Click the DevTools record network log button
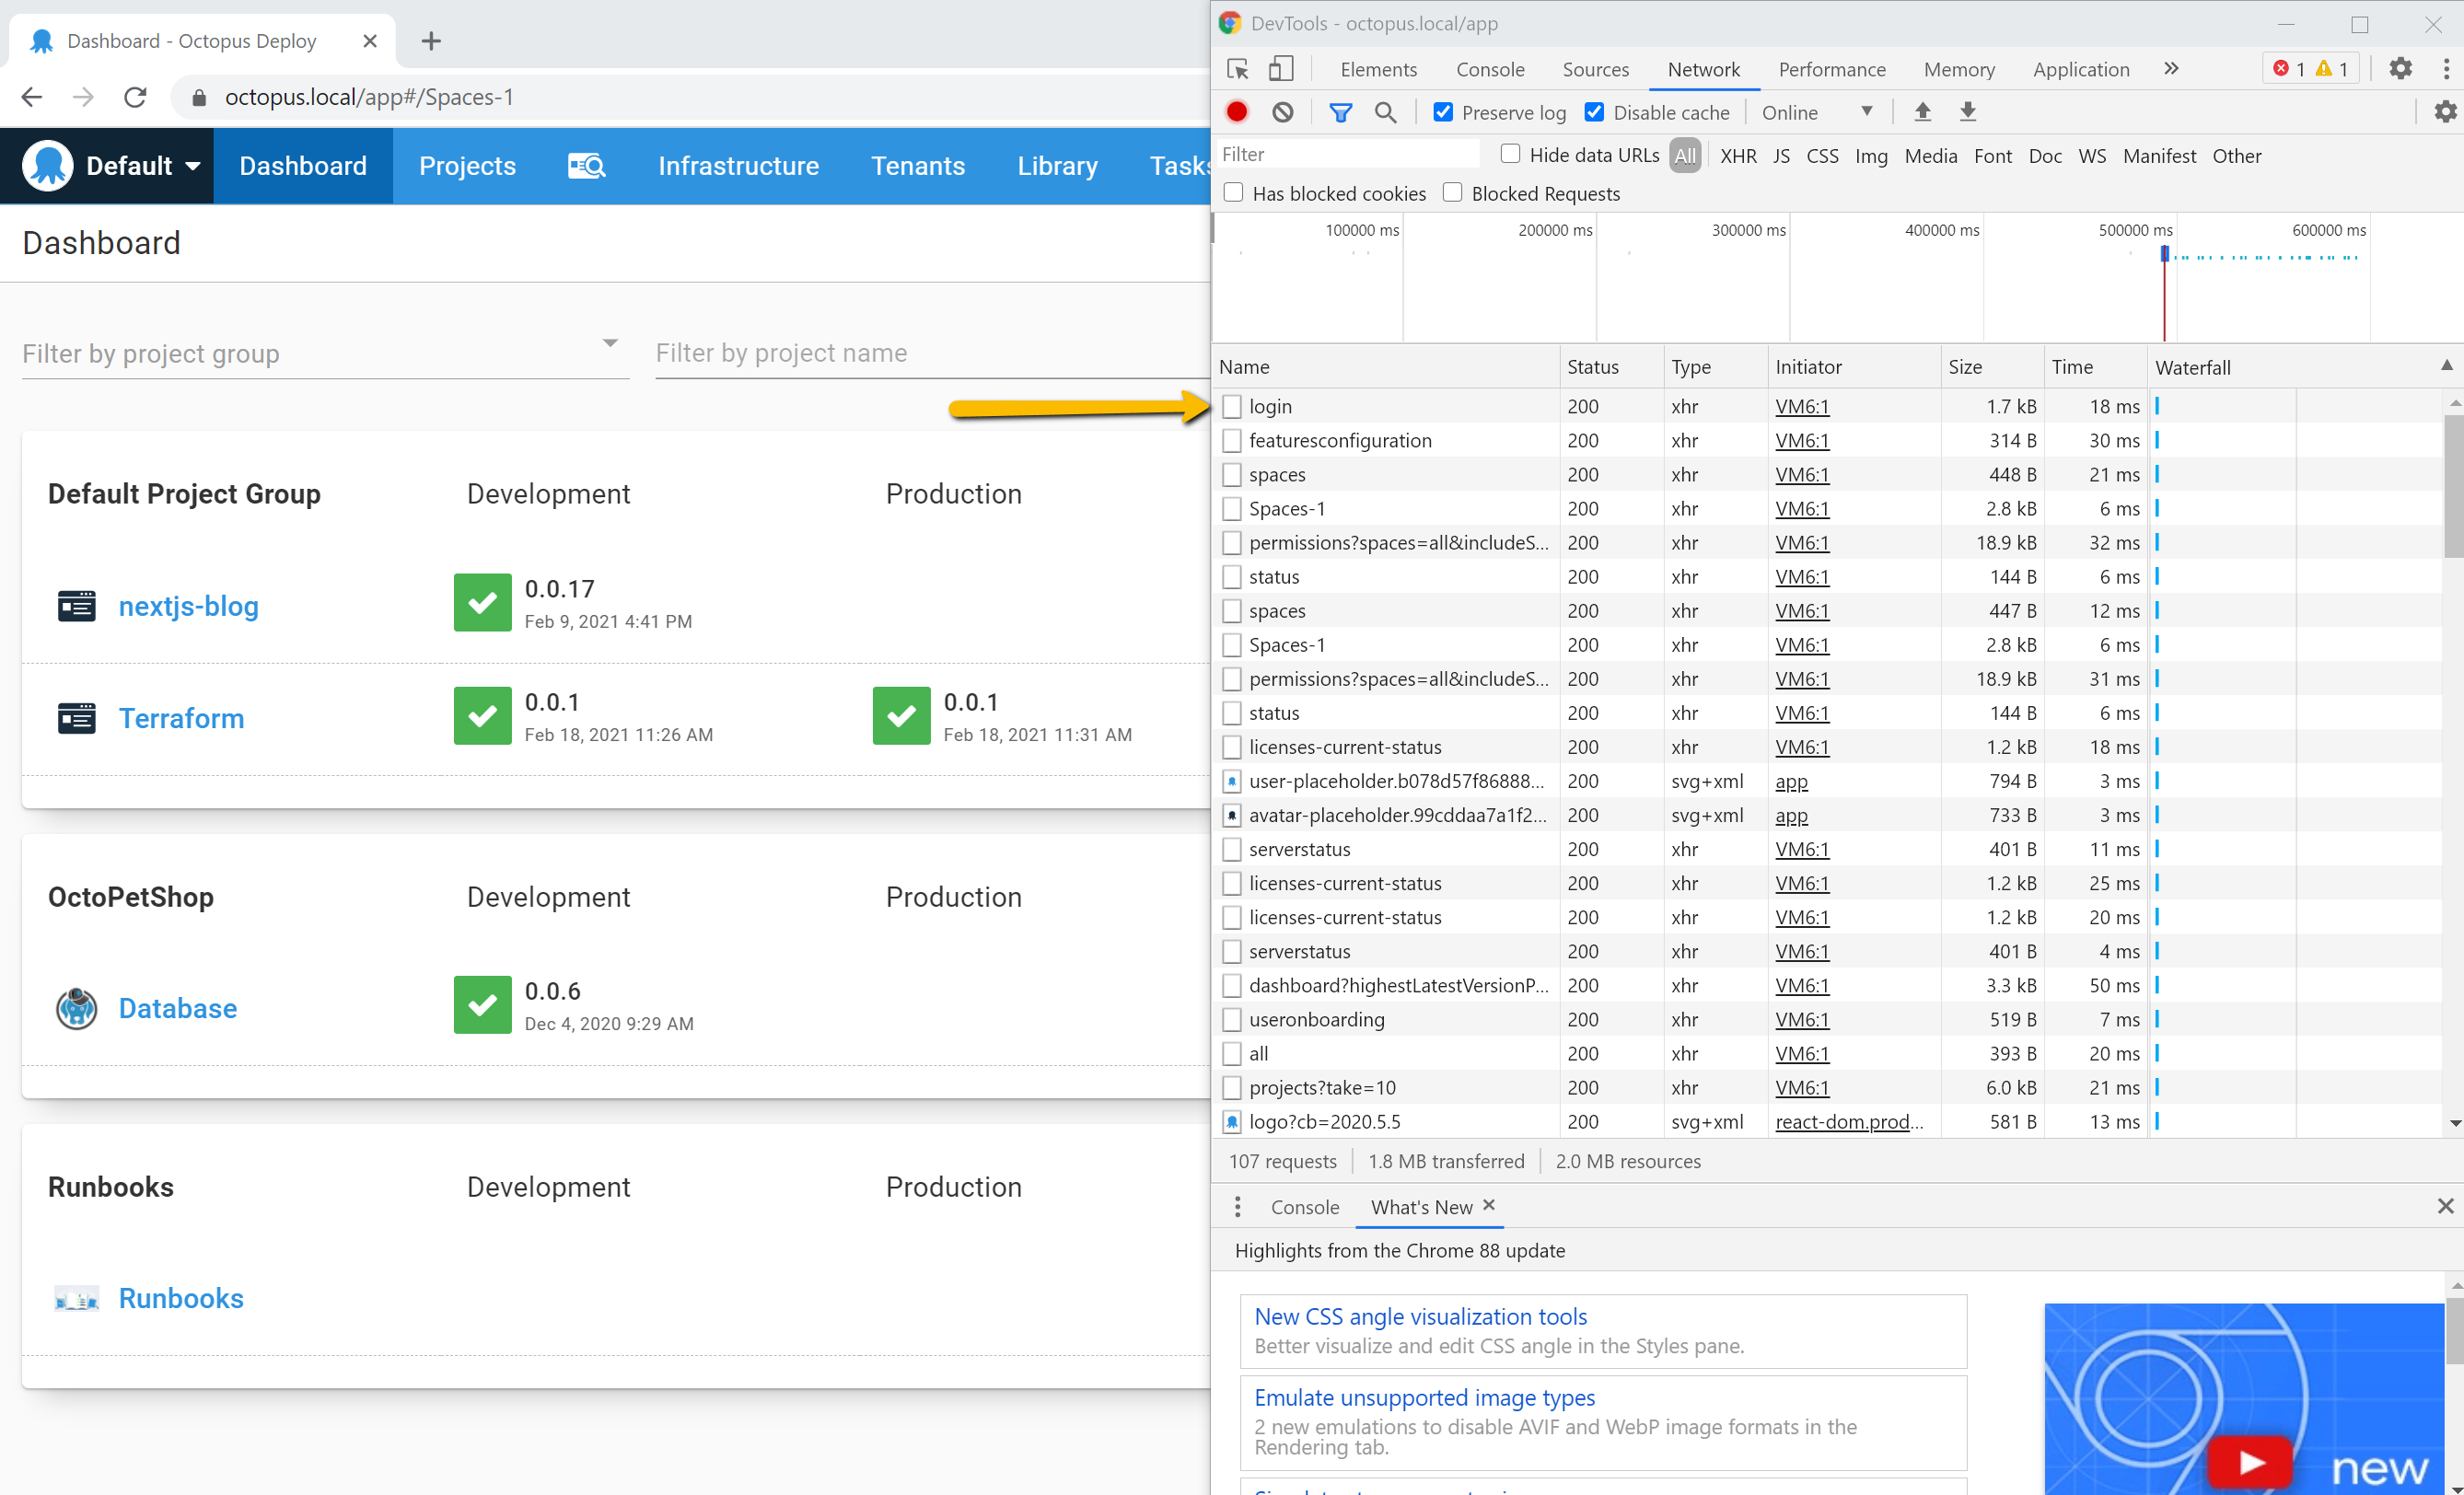This screenshot has width=2464, height=1495. 1237,112
